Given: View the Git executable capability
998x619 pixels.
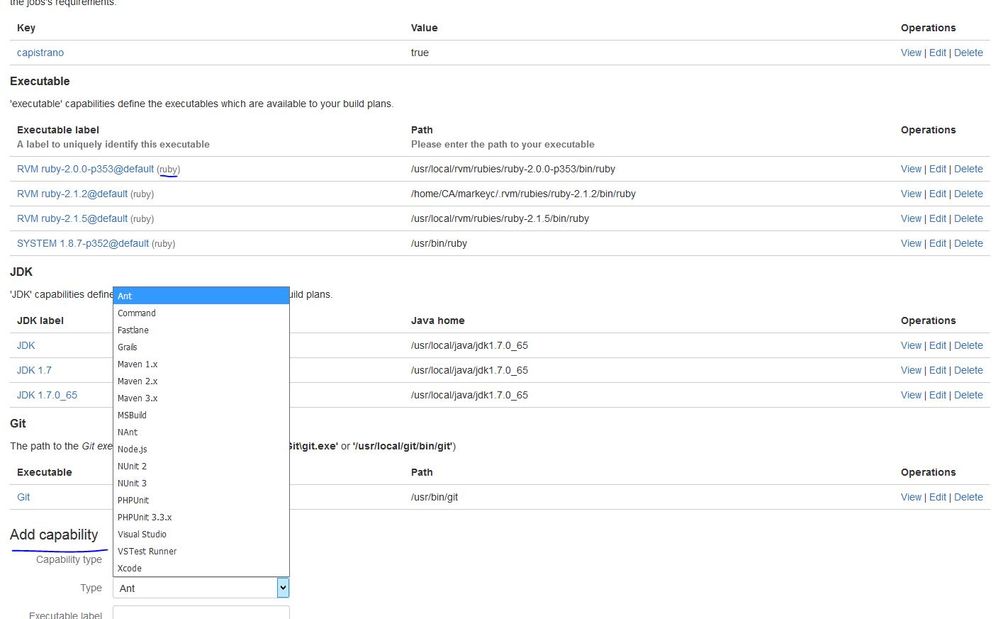Looking at the screenshot, I should [x=911, y=497].
